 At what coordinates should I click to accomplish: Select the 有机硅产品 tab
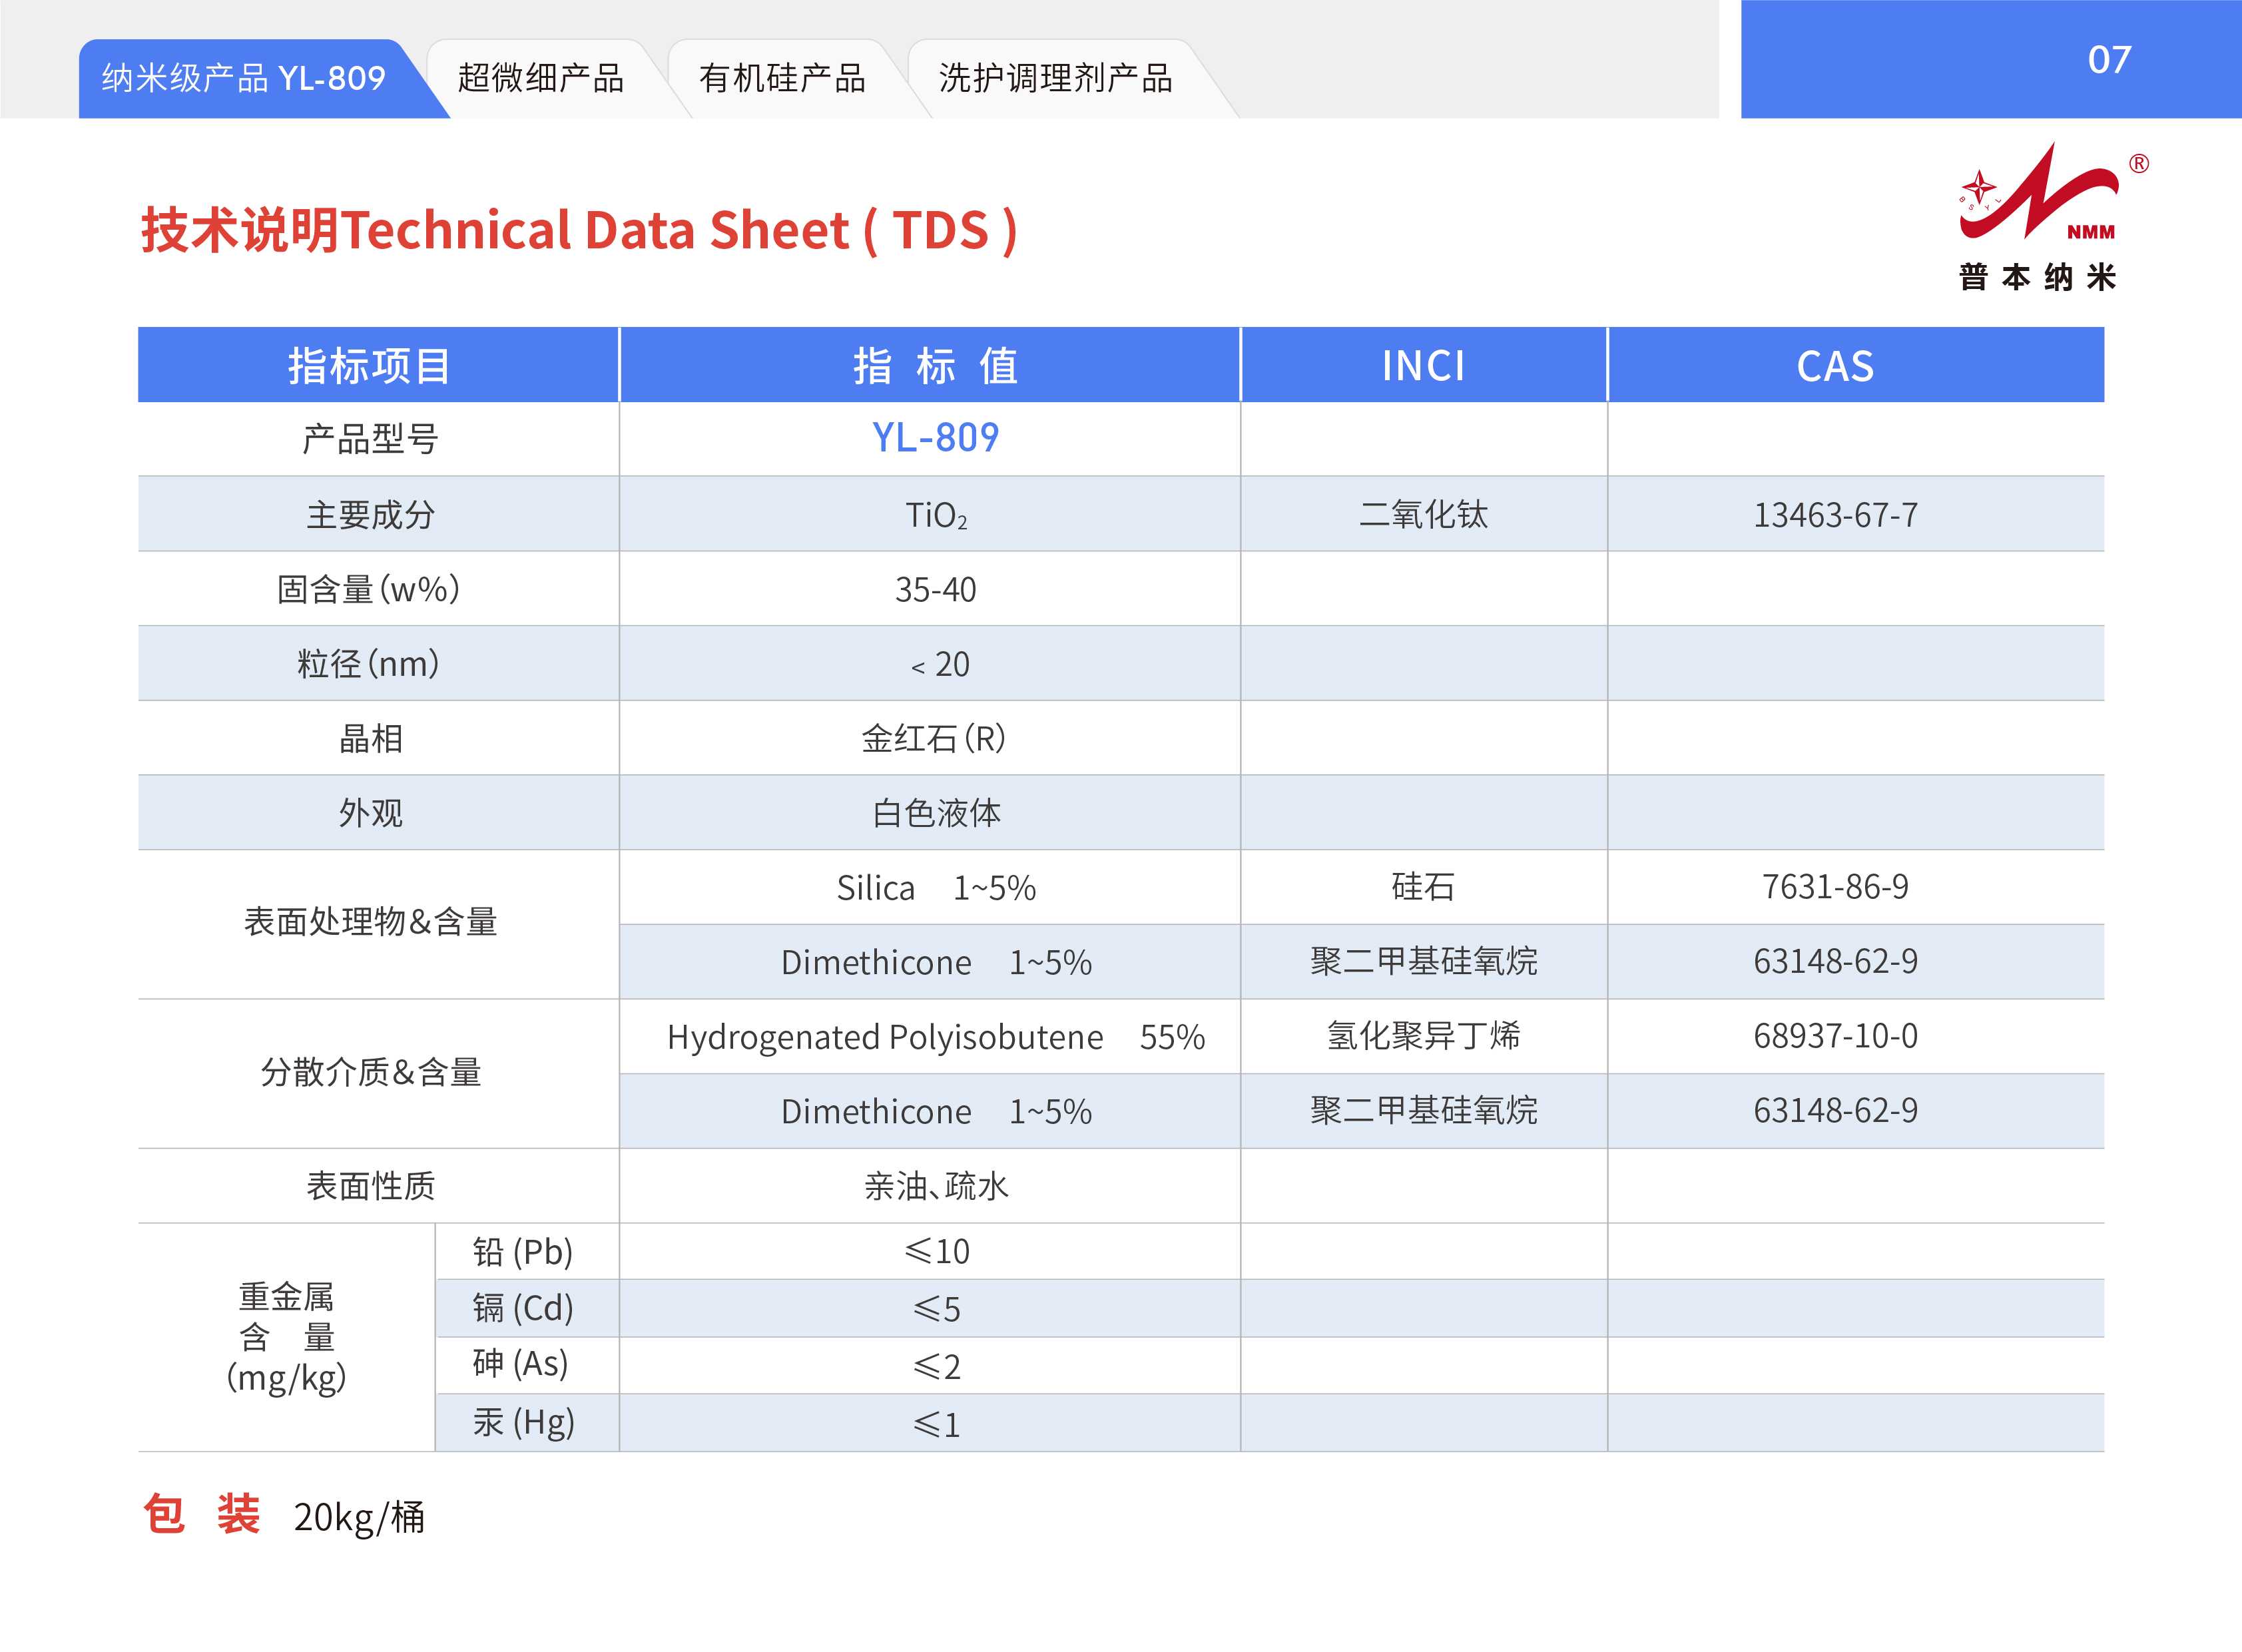[x=782, y=78]
